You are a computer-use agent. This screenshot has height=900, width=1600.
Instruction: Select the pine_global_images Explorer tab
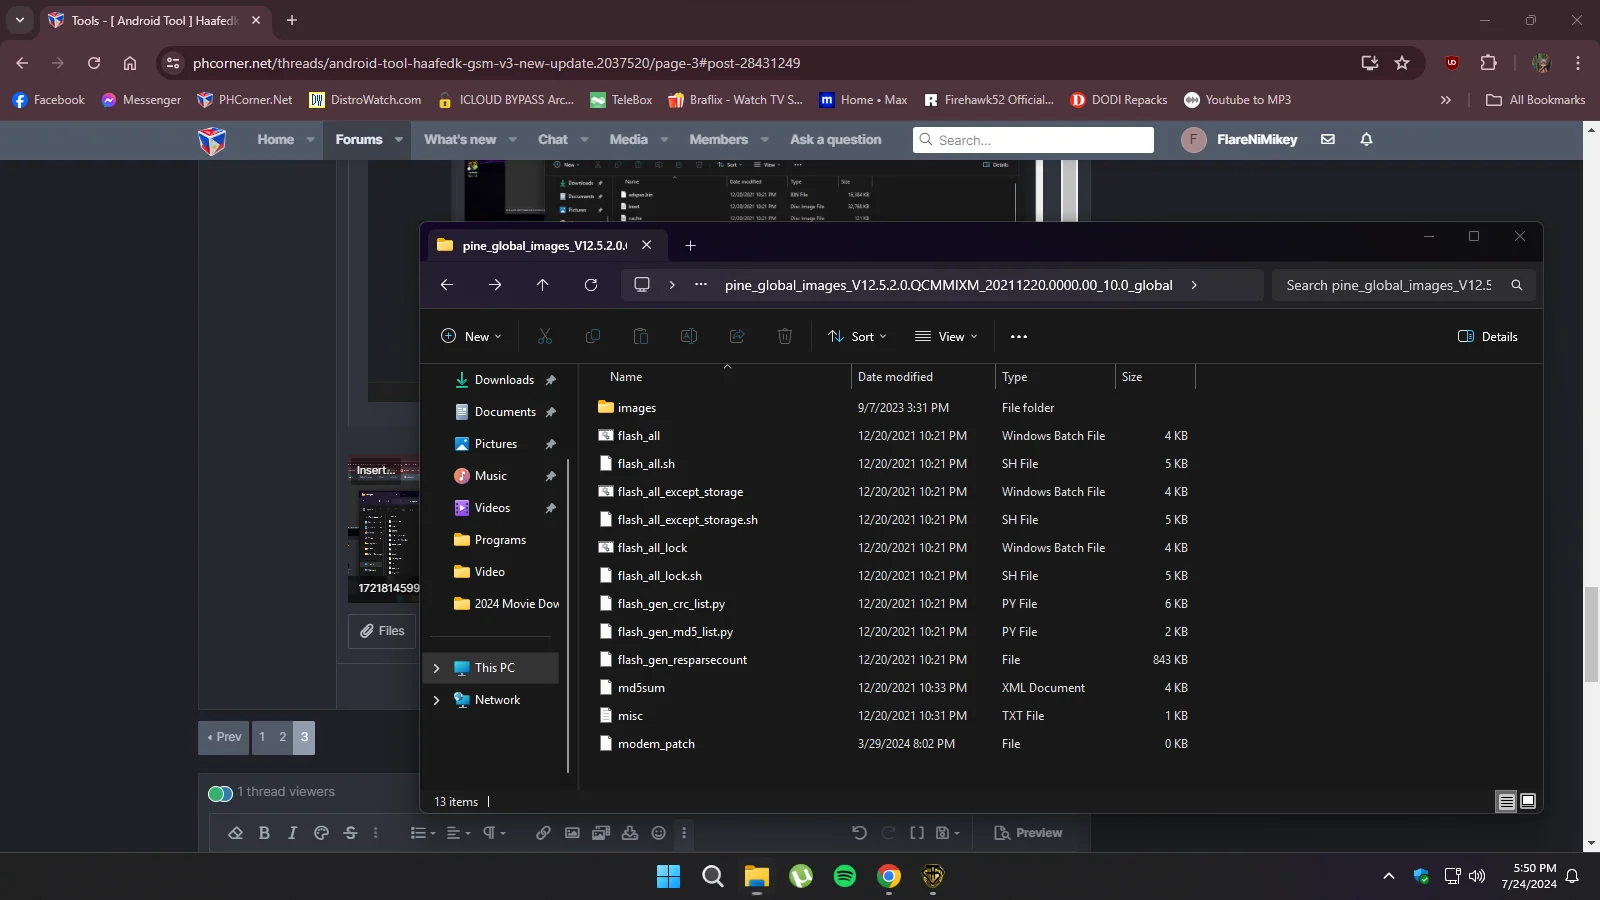[x=544, y=246]
